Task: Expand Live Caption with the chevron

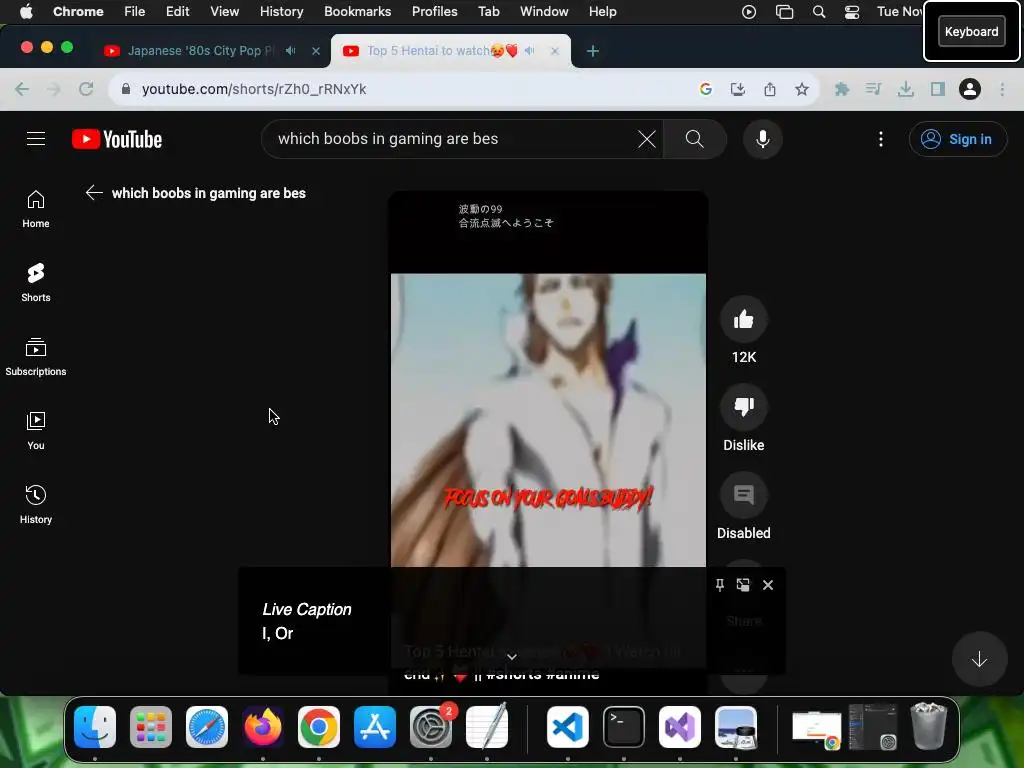Action: click(512, 656)
